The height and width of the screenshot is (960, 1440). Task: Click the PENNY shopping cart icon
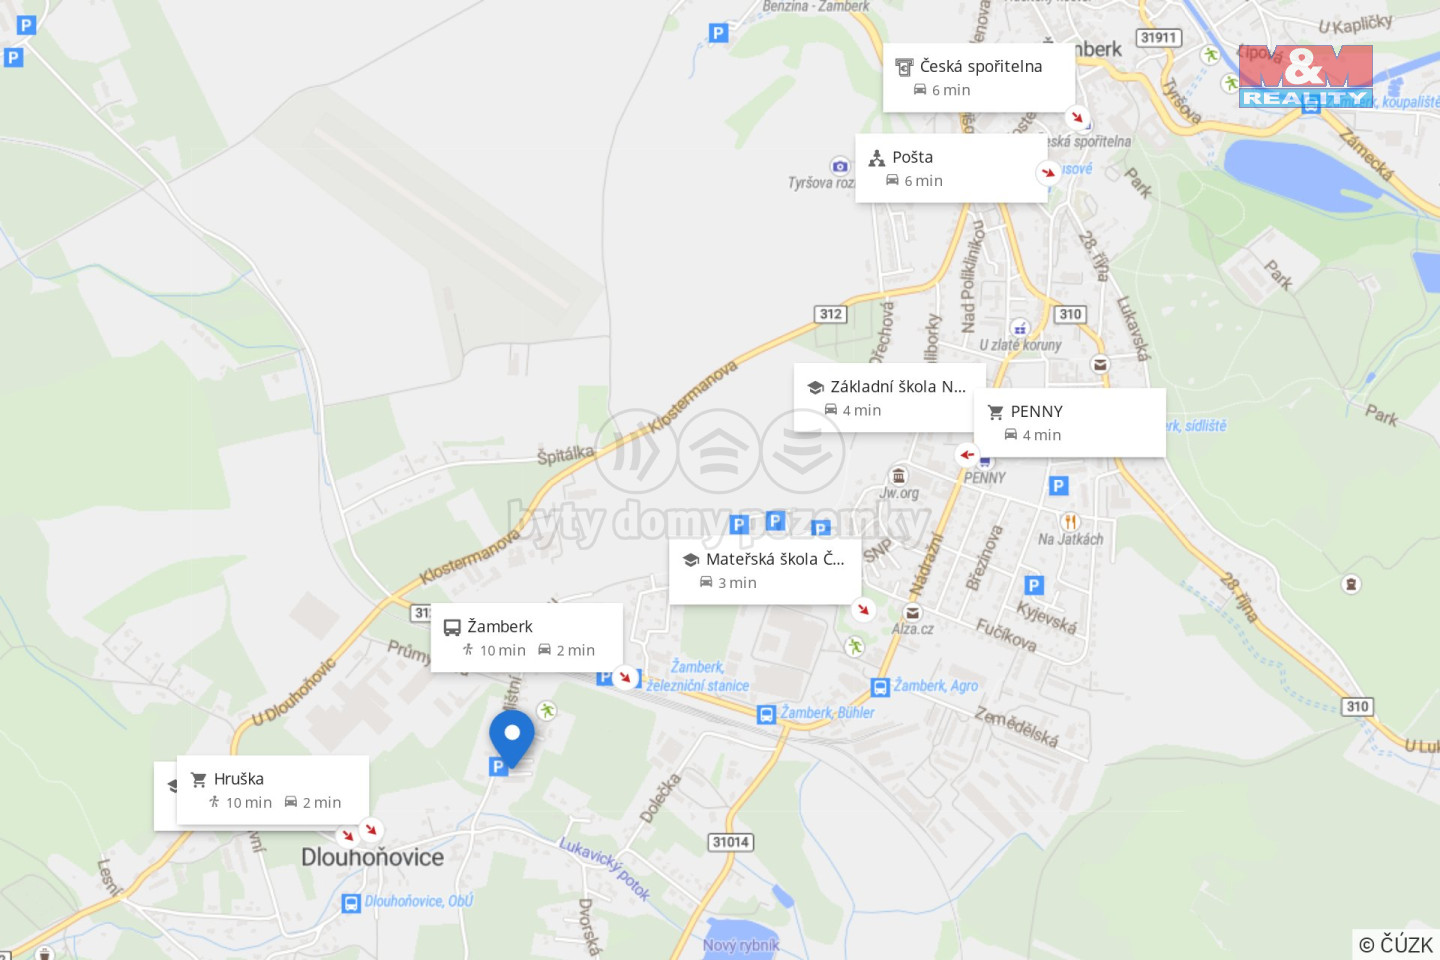pyautogui.click(x=995, y=412)
